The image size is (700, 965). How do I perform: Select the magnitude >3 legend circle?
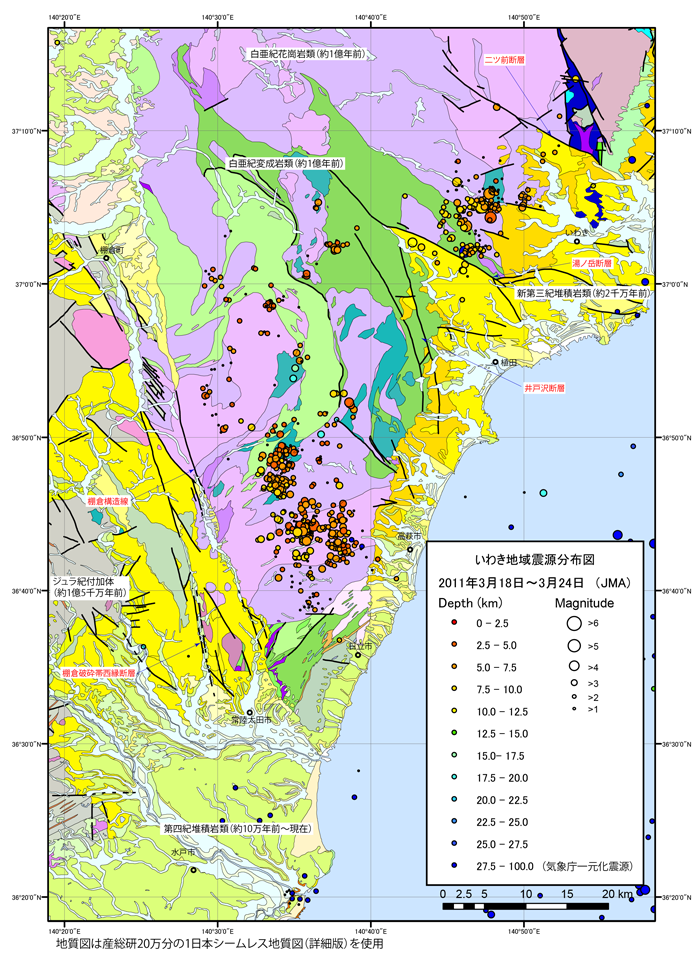[574, 683]
